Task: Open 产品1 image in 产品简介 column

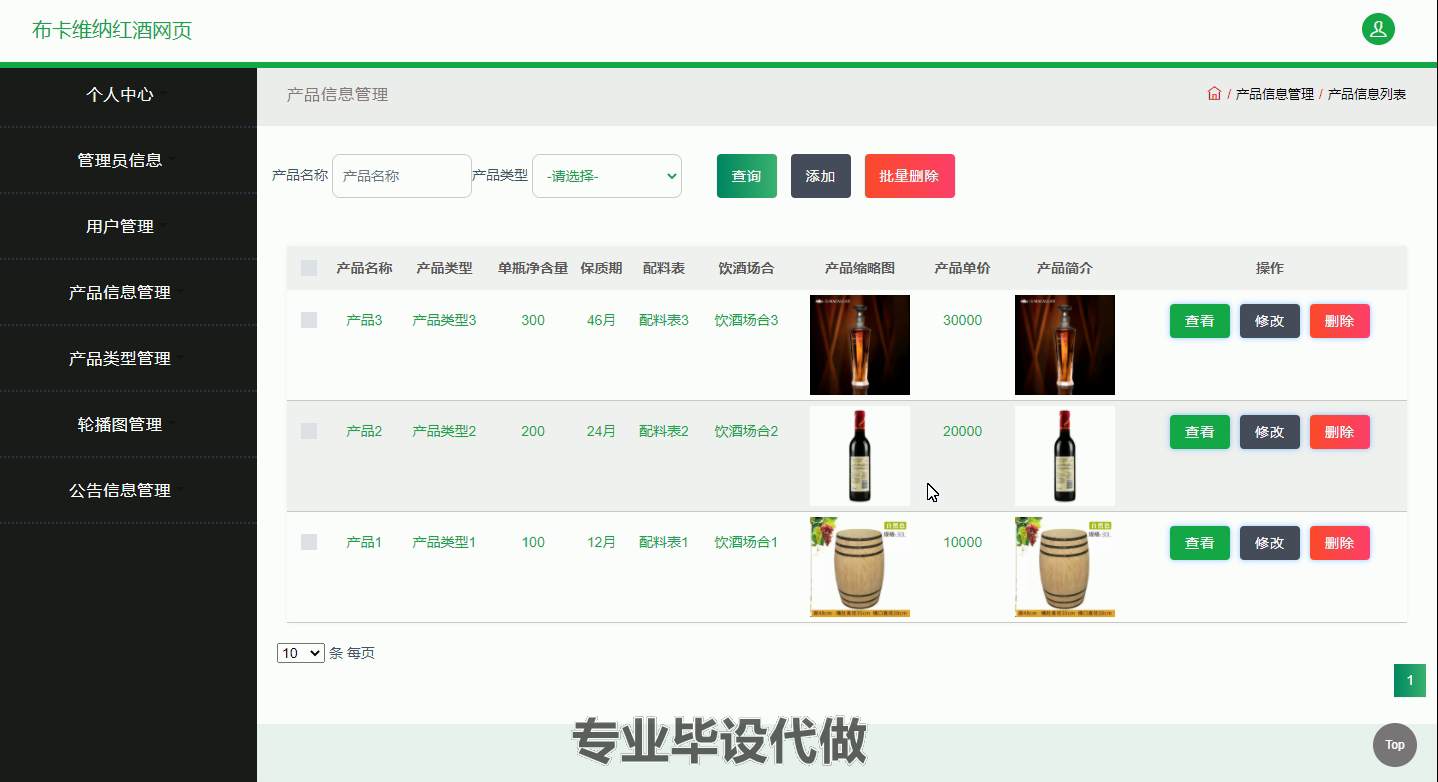Action: pyautogui.click(x=1065, y=567)
